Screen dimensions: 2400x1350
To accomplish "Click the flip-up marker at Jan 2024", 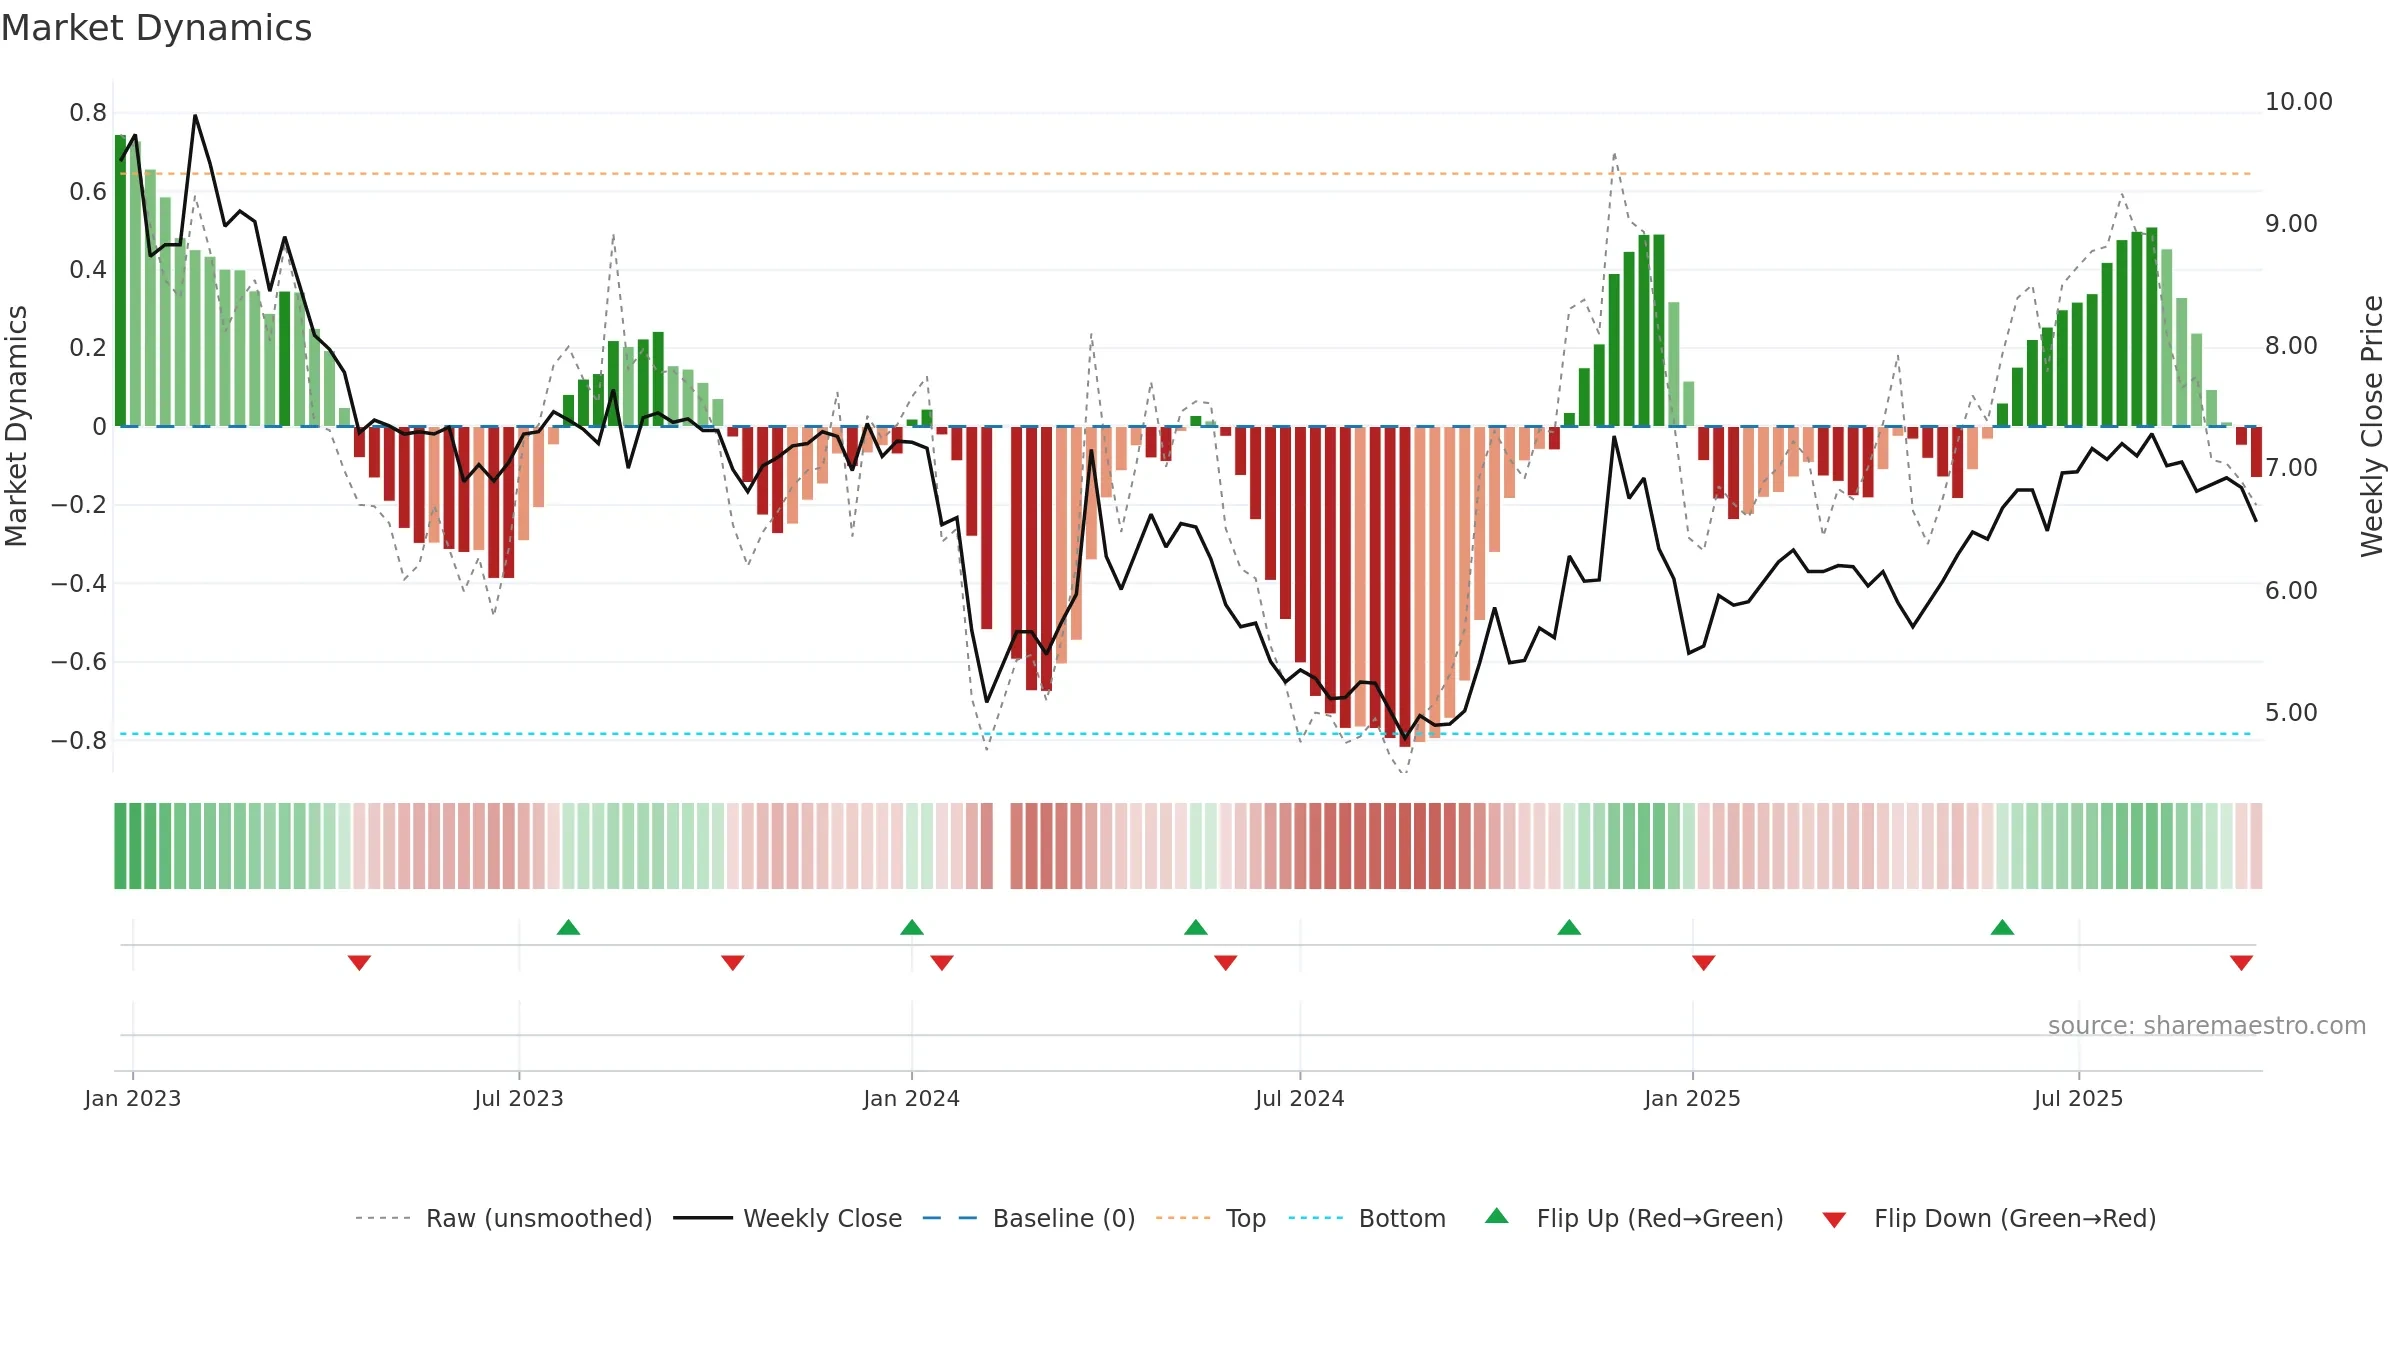I will (912, 927).
